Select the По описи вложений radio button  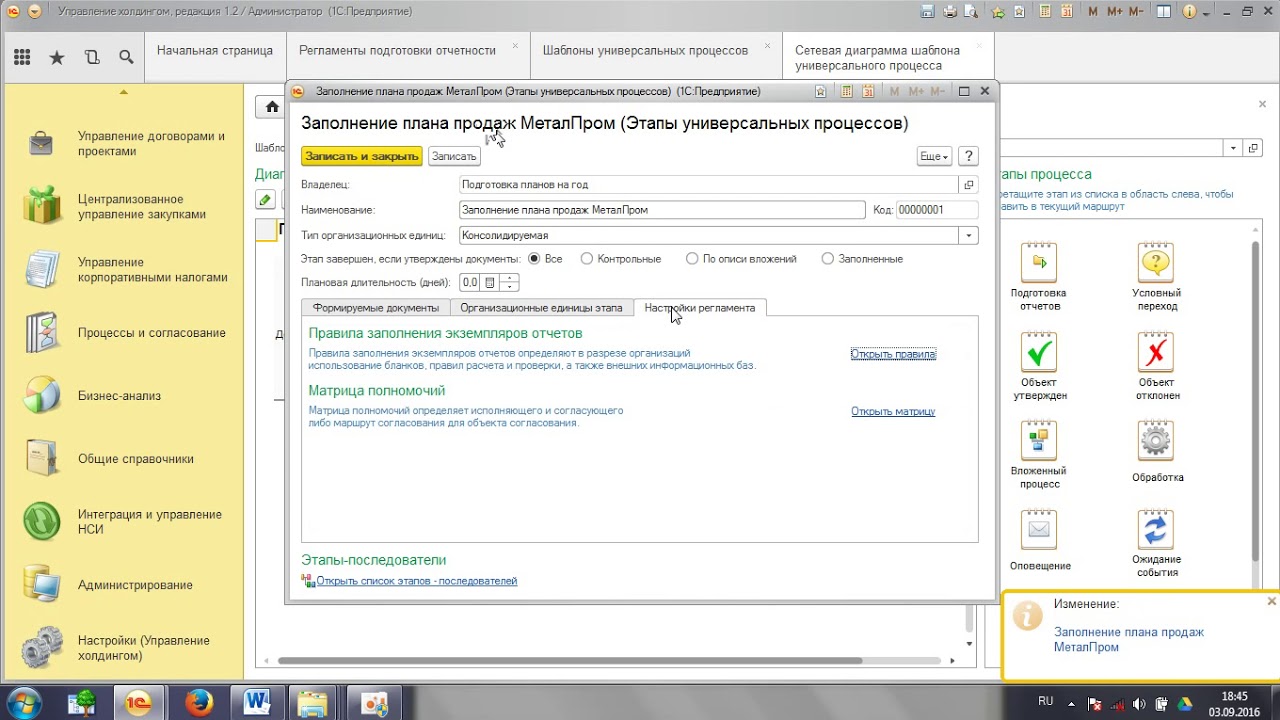coord(692,259)
